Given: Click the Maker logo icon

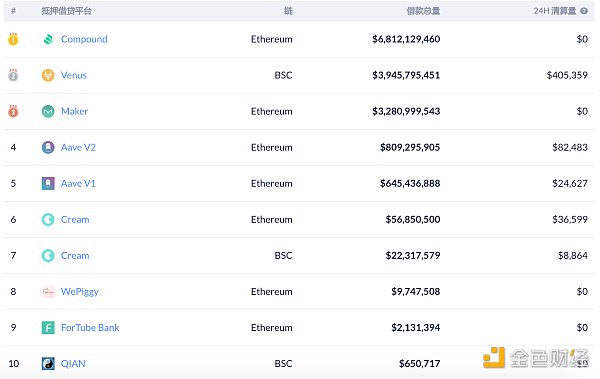Looking at the screenshot, I should click(x=48, y=111).
